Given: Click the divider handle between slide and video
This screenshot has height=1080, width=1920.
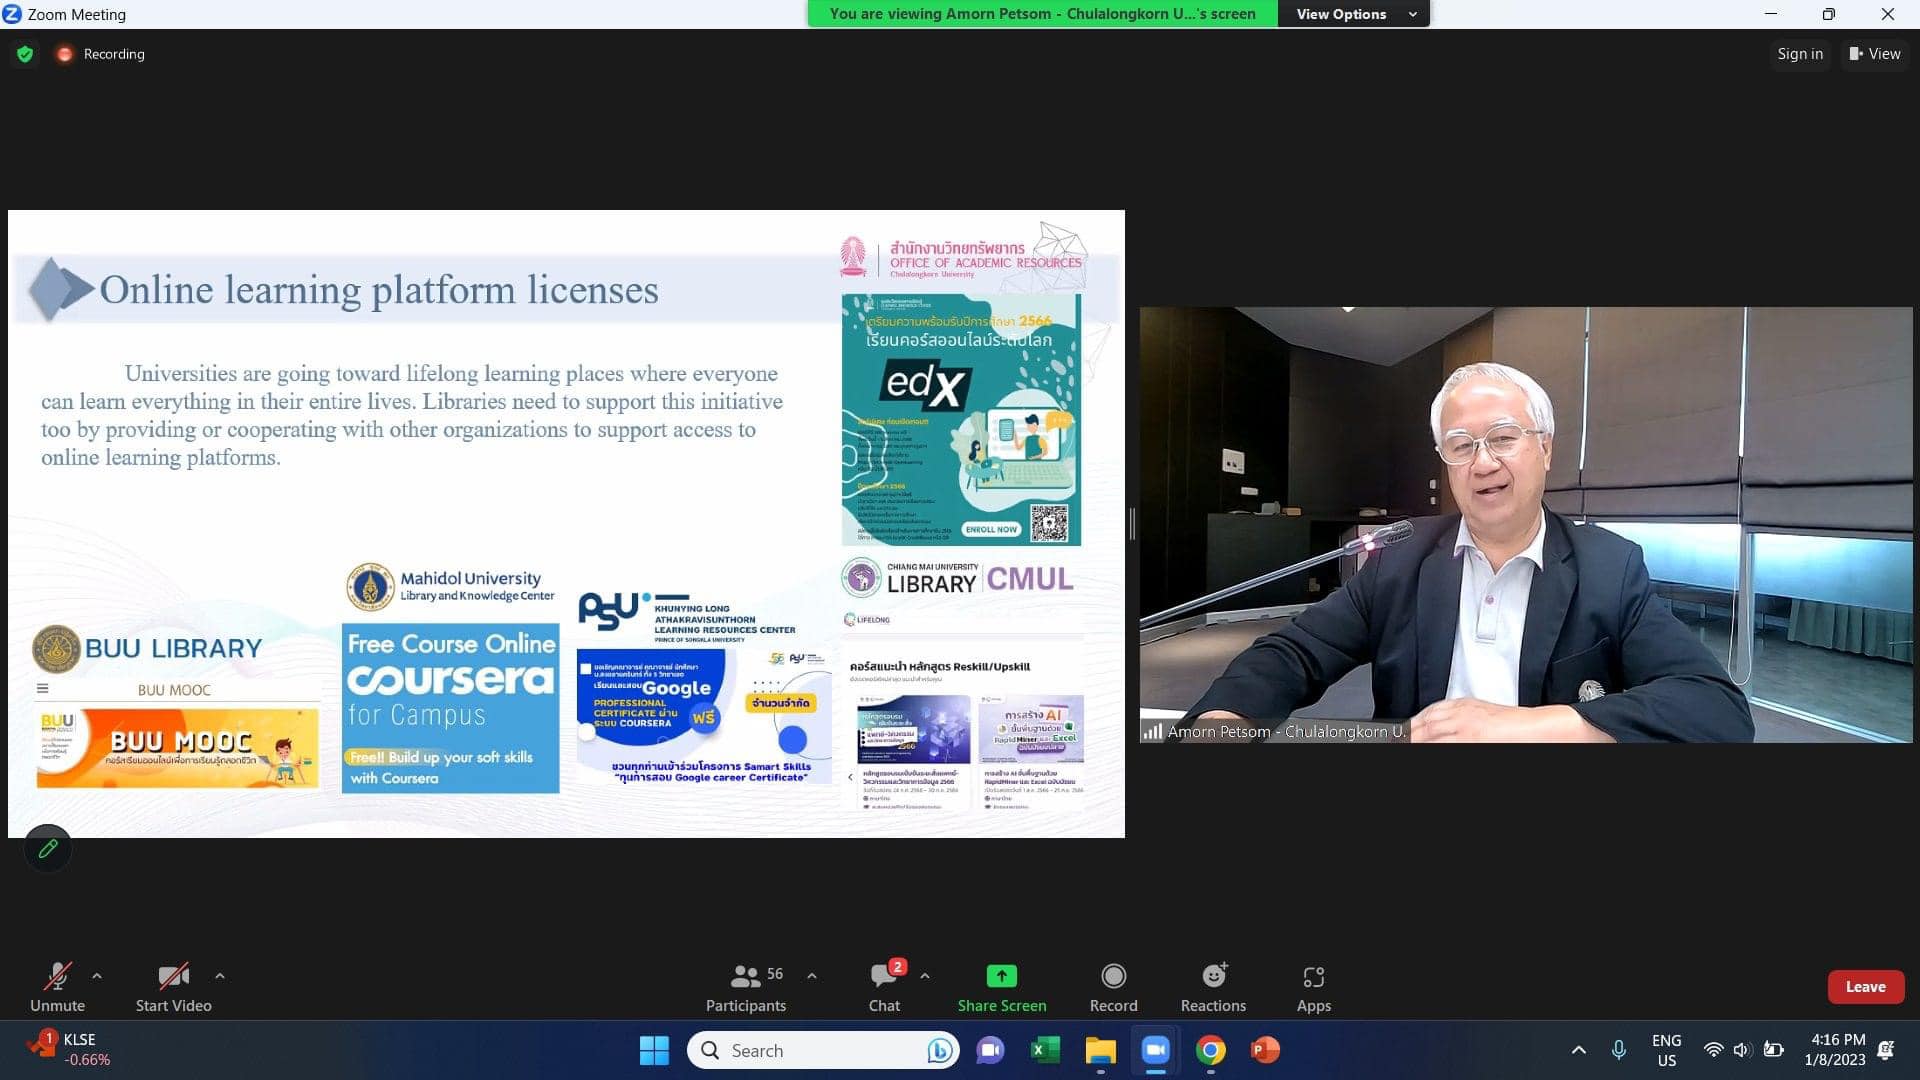Looking at the screenshot, I should coord(1132,523).
